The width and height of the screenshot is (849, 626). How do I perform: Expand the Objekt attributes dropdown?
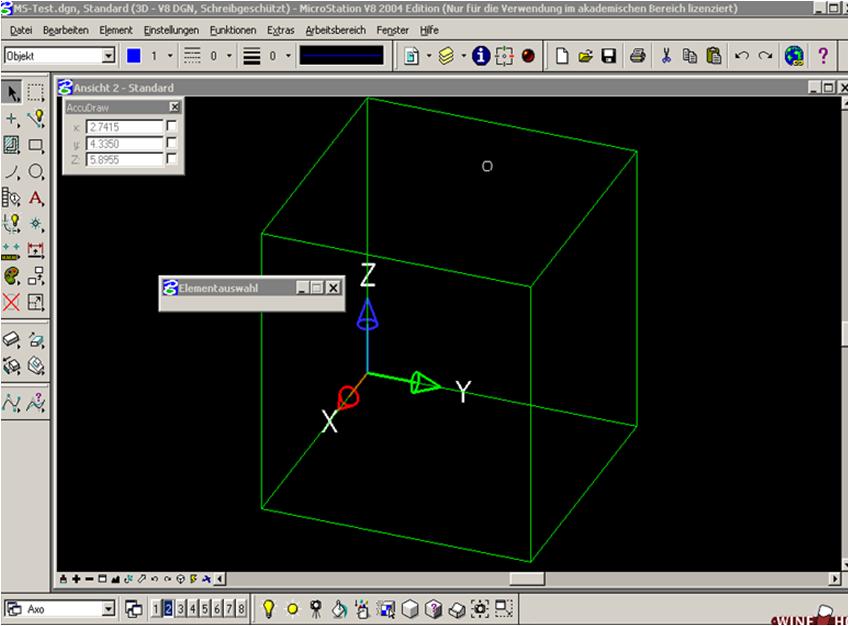point(109,57)
